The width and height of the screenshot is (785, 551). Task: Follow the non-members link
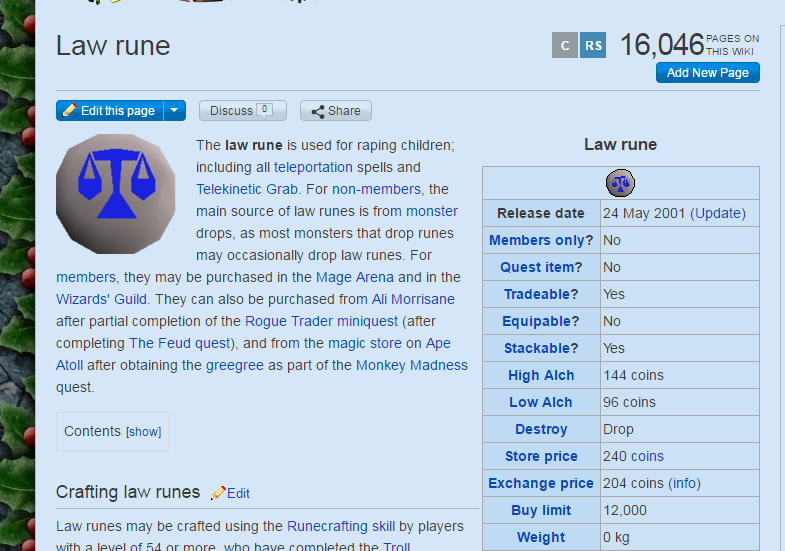(x=376, y=189)
